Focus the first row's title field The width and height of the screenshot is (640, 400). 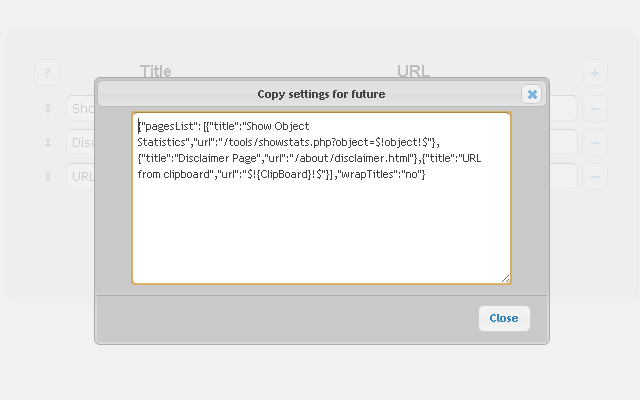tap(81, 108)
